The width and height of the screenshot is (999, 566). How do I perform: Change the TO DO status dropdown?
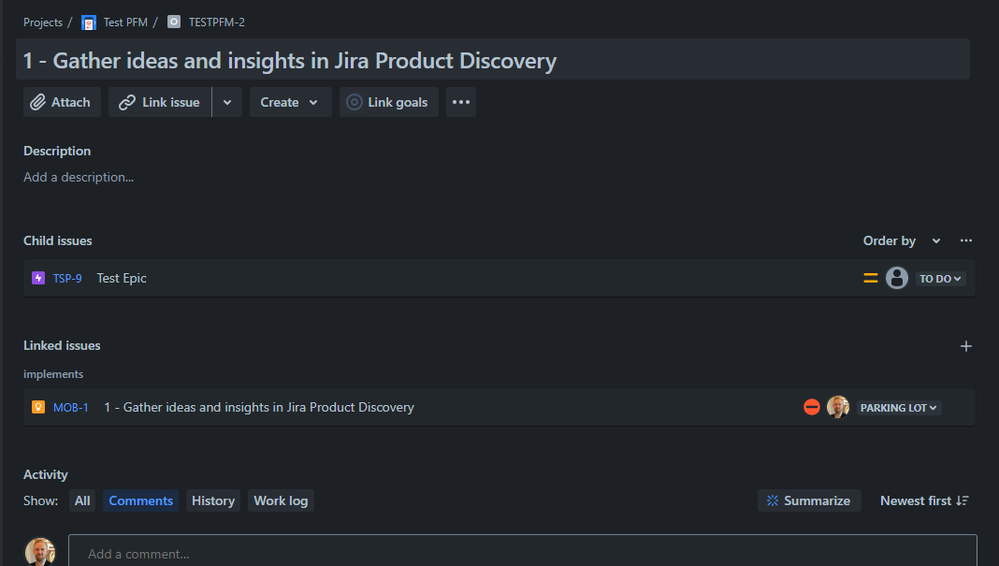tap(941, 279)
